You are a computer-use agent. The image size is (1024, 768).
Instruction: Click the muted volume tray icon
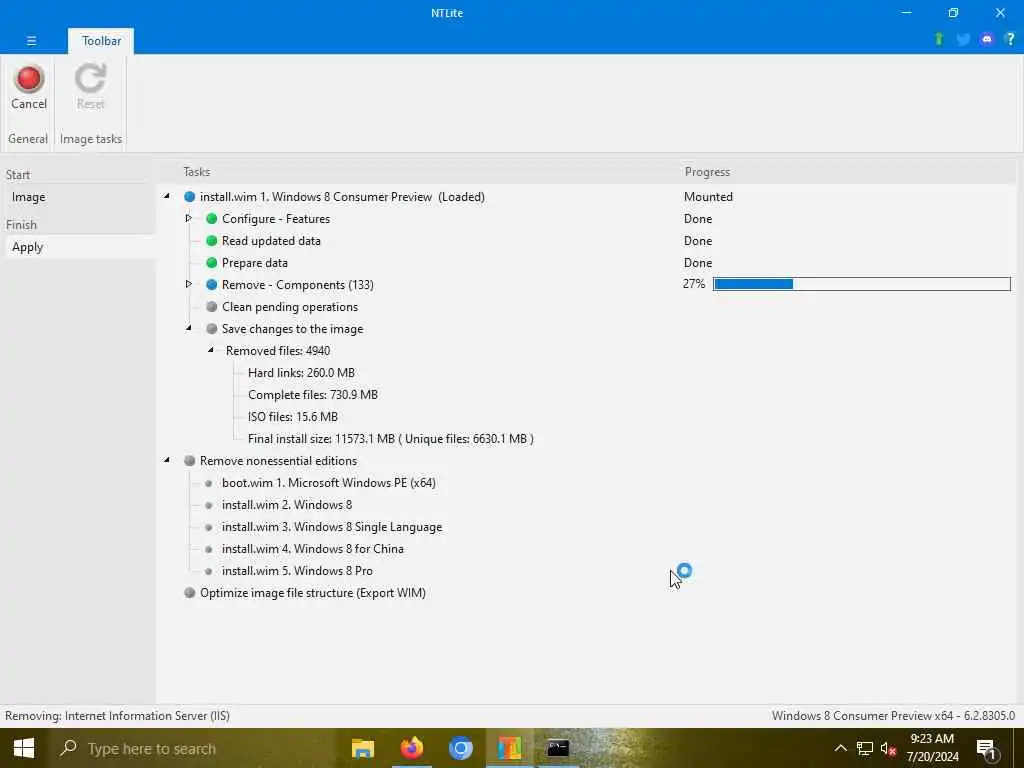point(888,748)
